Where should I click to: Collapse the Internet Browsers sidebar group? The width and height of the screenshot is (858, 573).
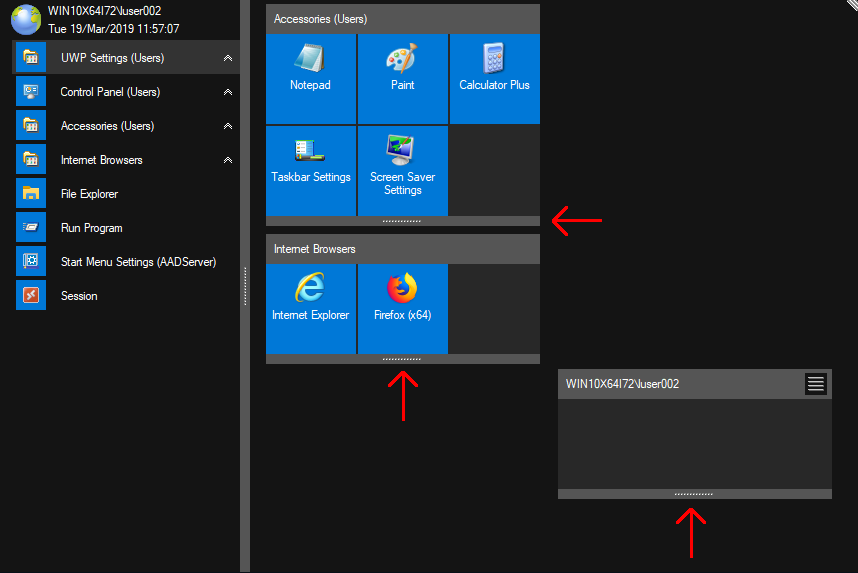coord(228,161)
